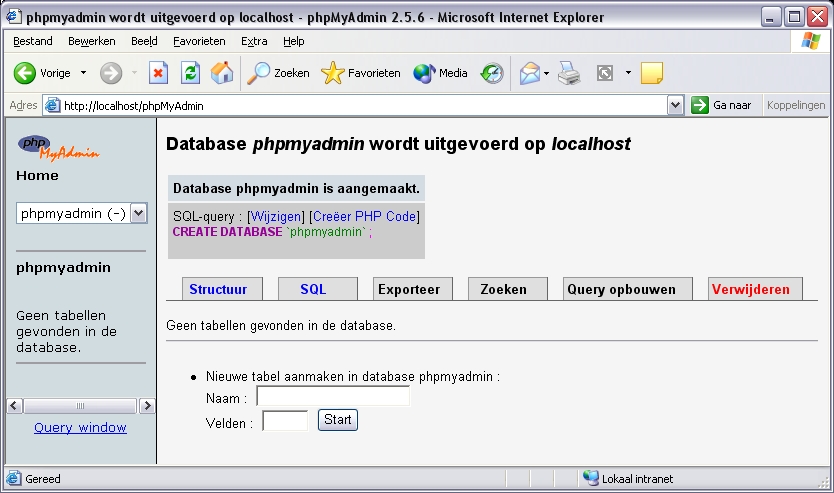Expand the Mail dropdown arrow

pos(546,73)
